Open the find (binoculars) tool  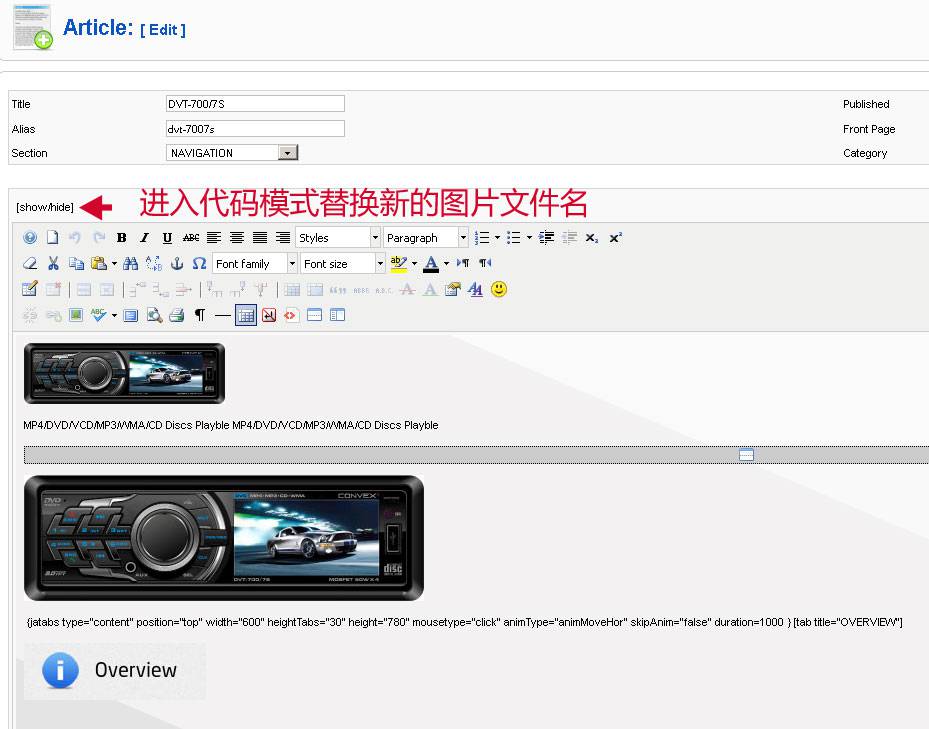click(x=131, y=263)
